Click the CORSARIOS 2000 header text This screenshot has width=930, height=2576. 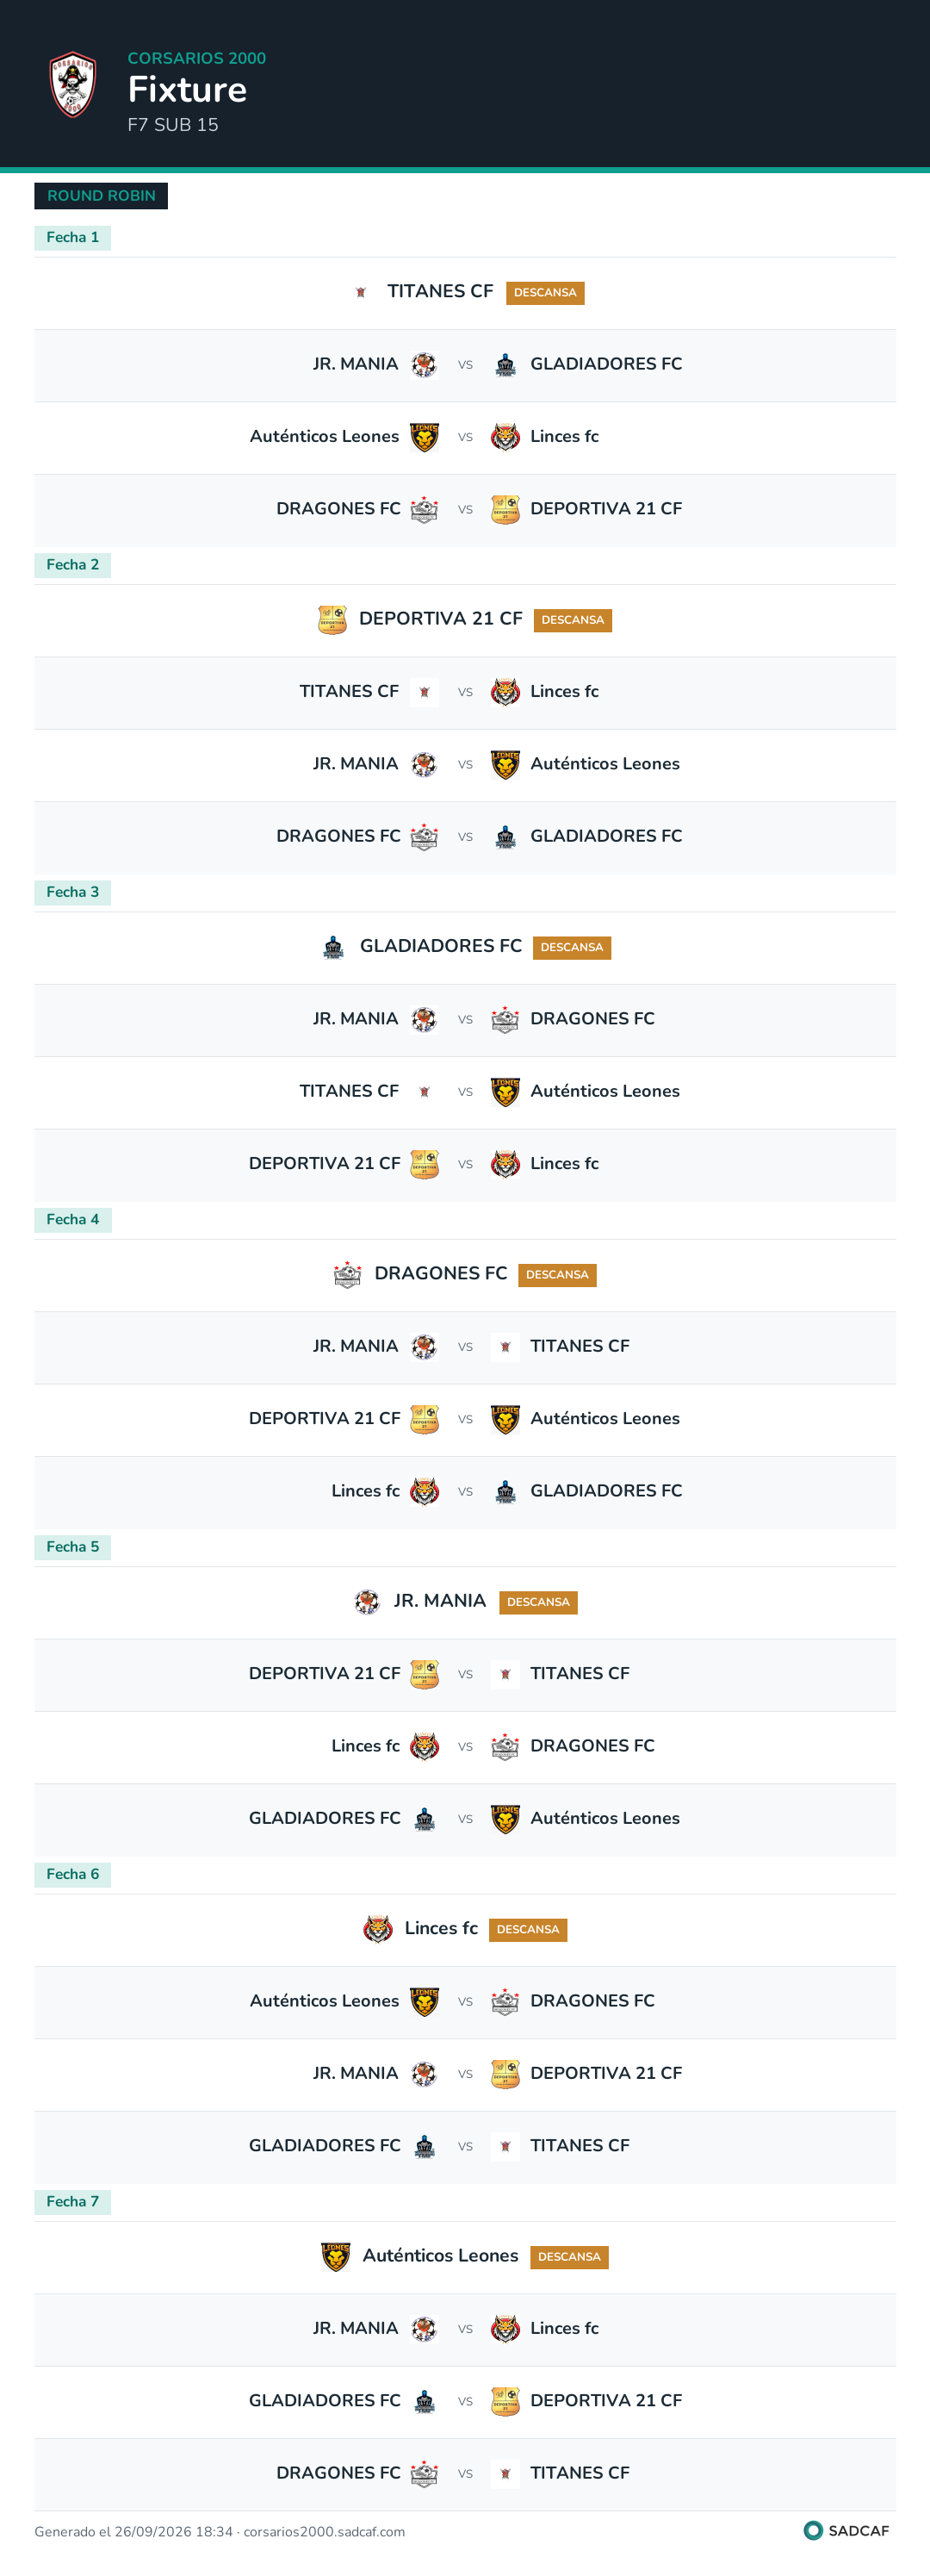tap(197, 58)
